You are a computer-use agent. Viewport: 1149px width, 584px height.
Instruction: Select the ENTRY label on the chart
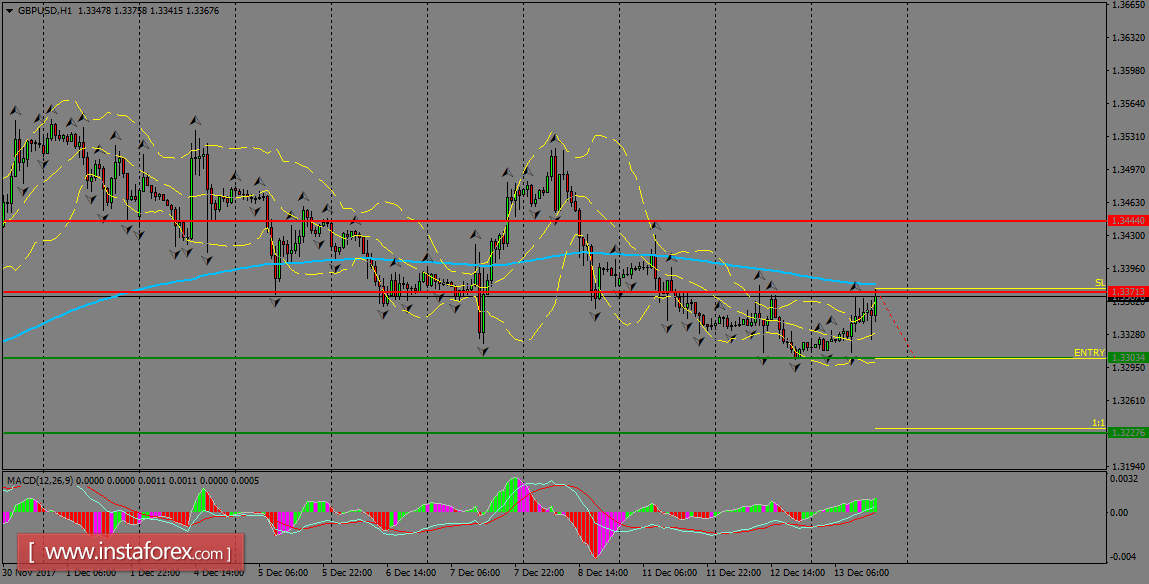[1090, 352]
